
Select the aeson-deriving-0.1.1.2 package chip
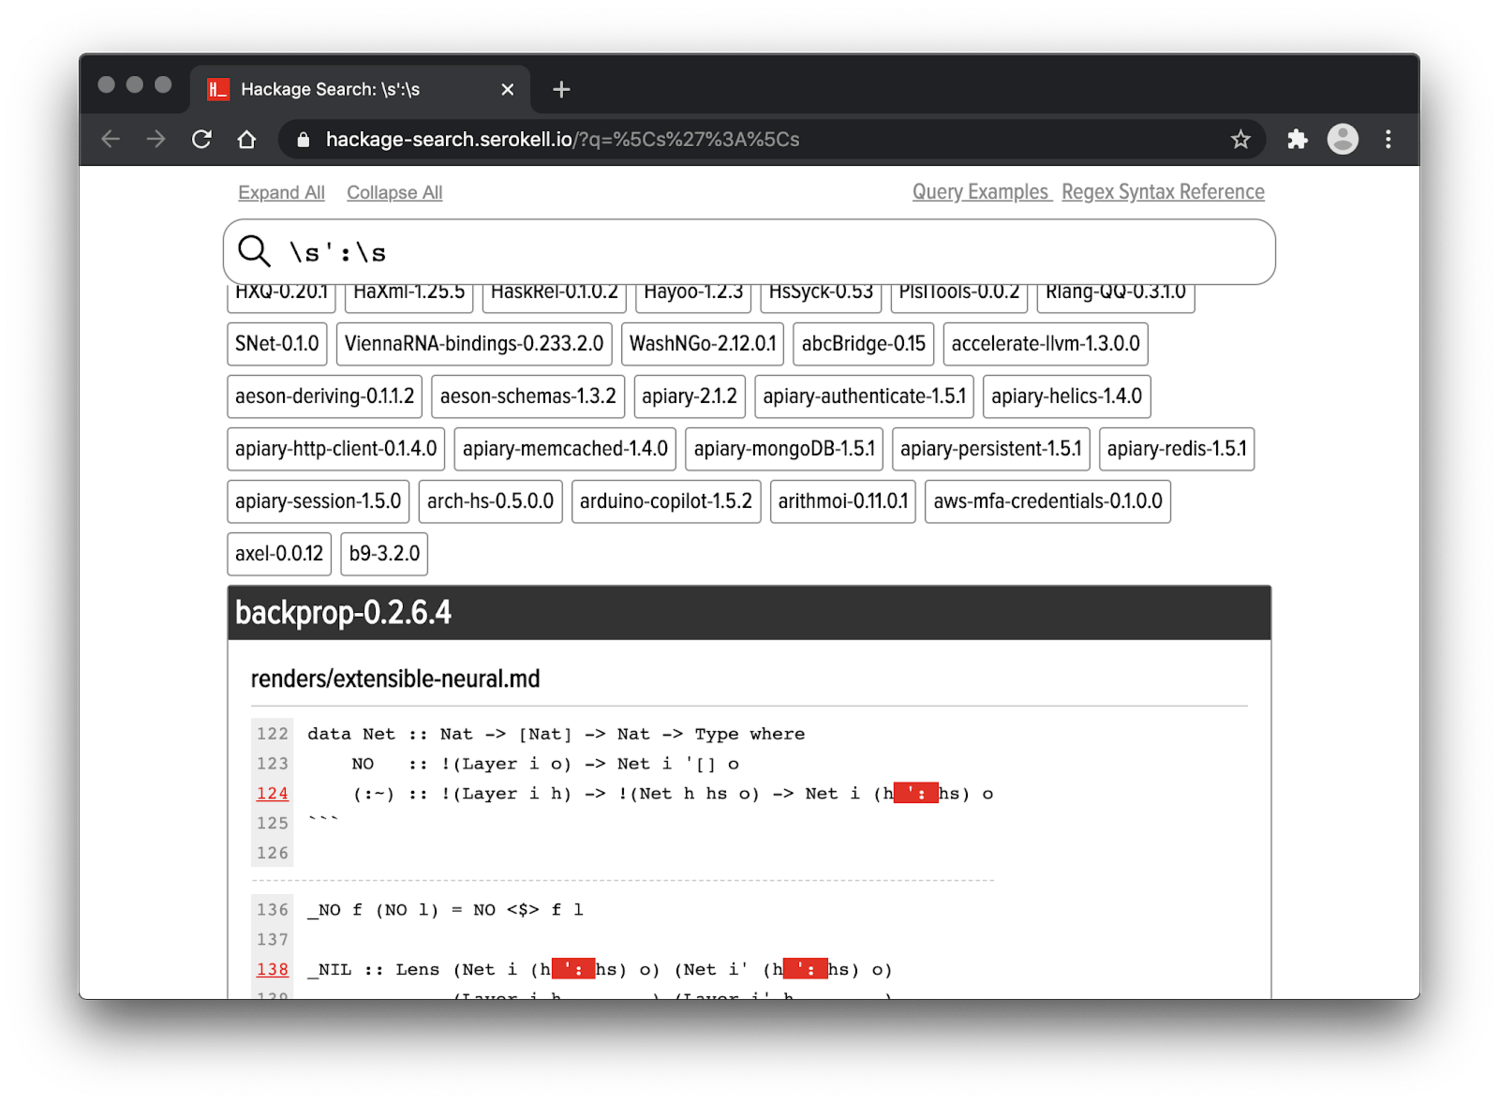(x=325, y=396)
